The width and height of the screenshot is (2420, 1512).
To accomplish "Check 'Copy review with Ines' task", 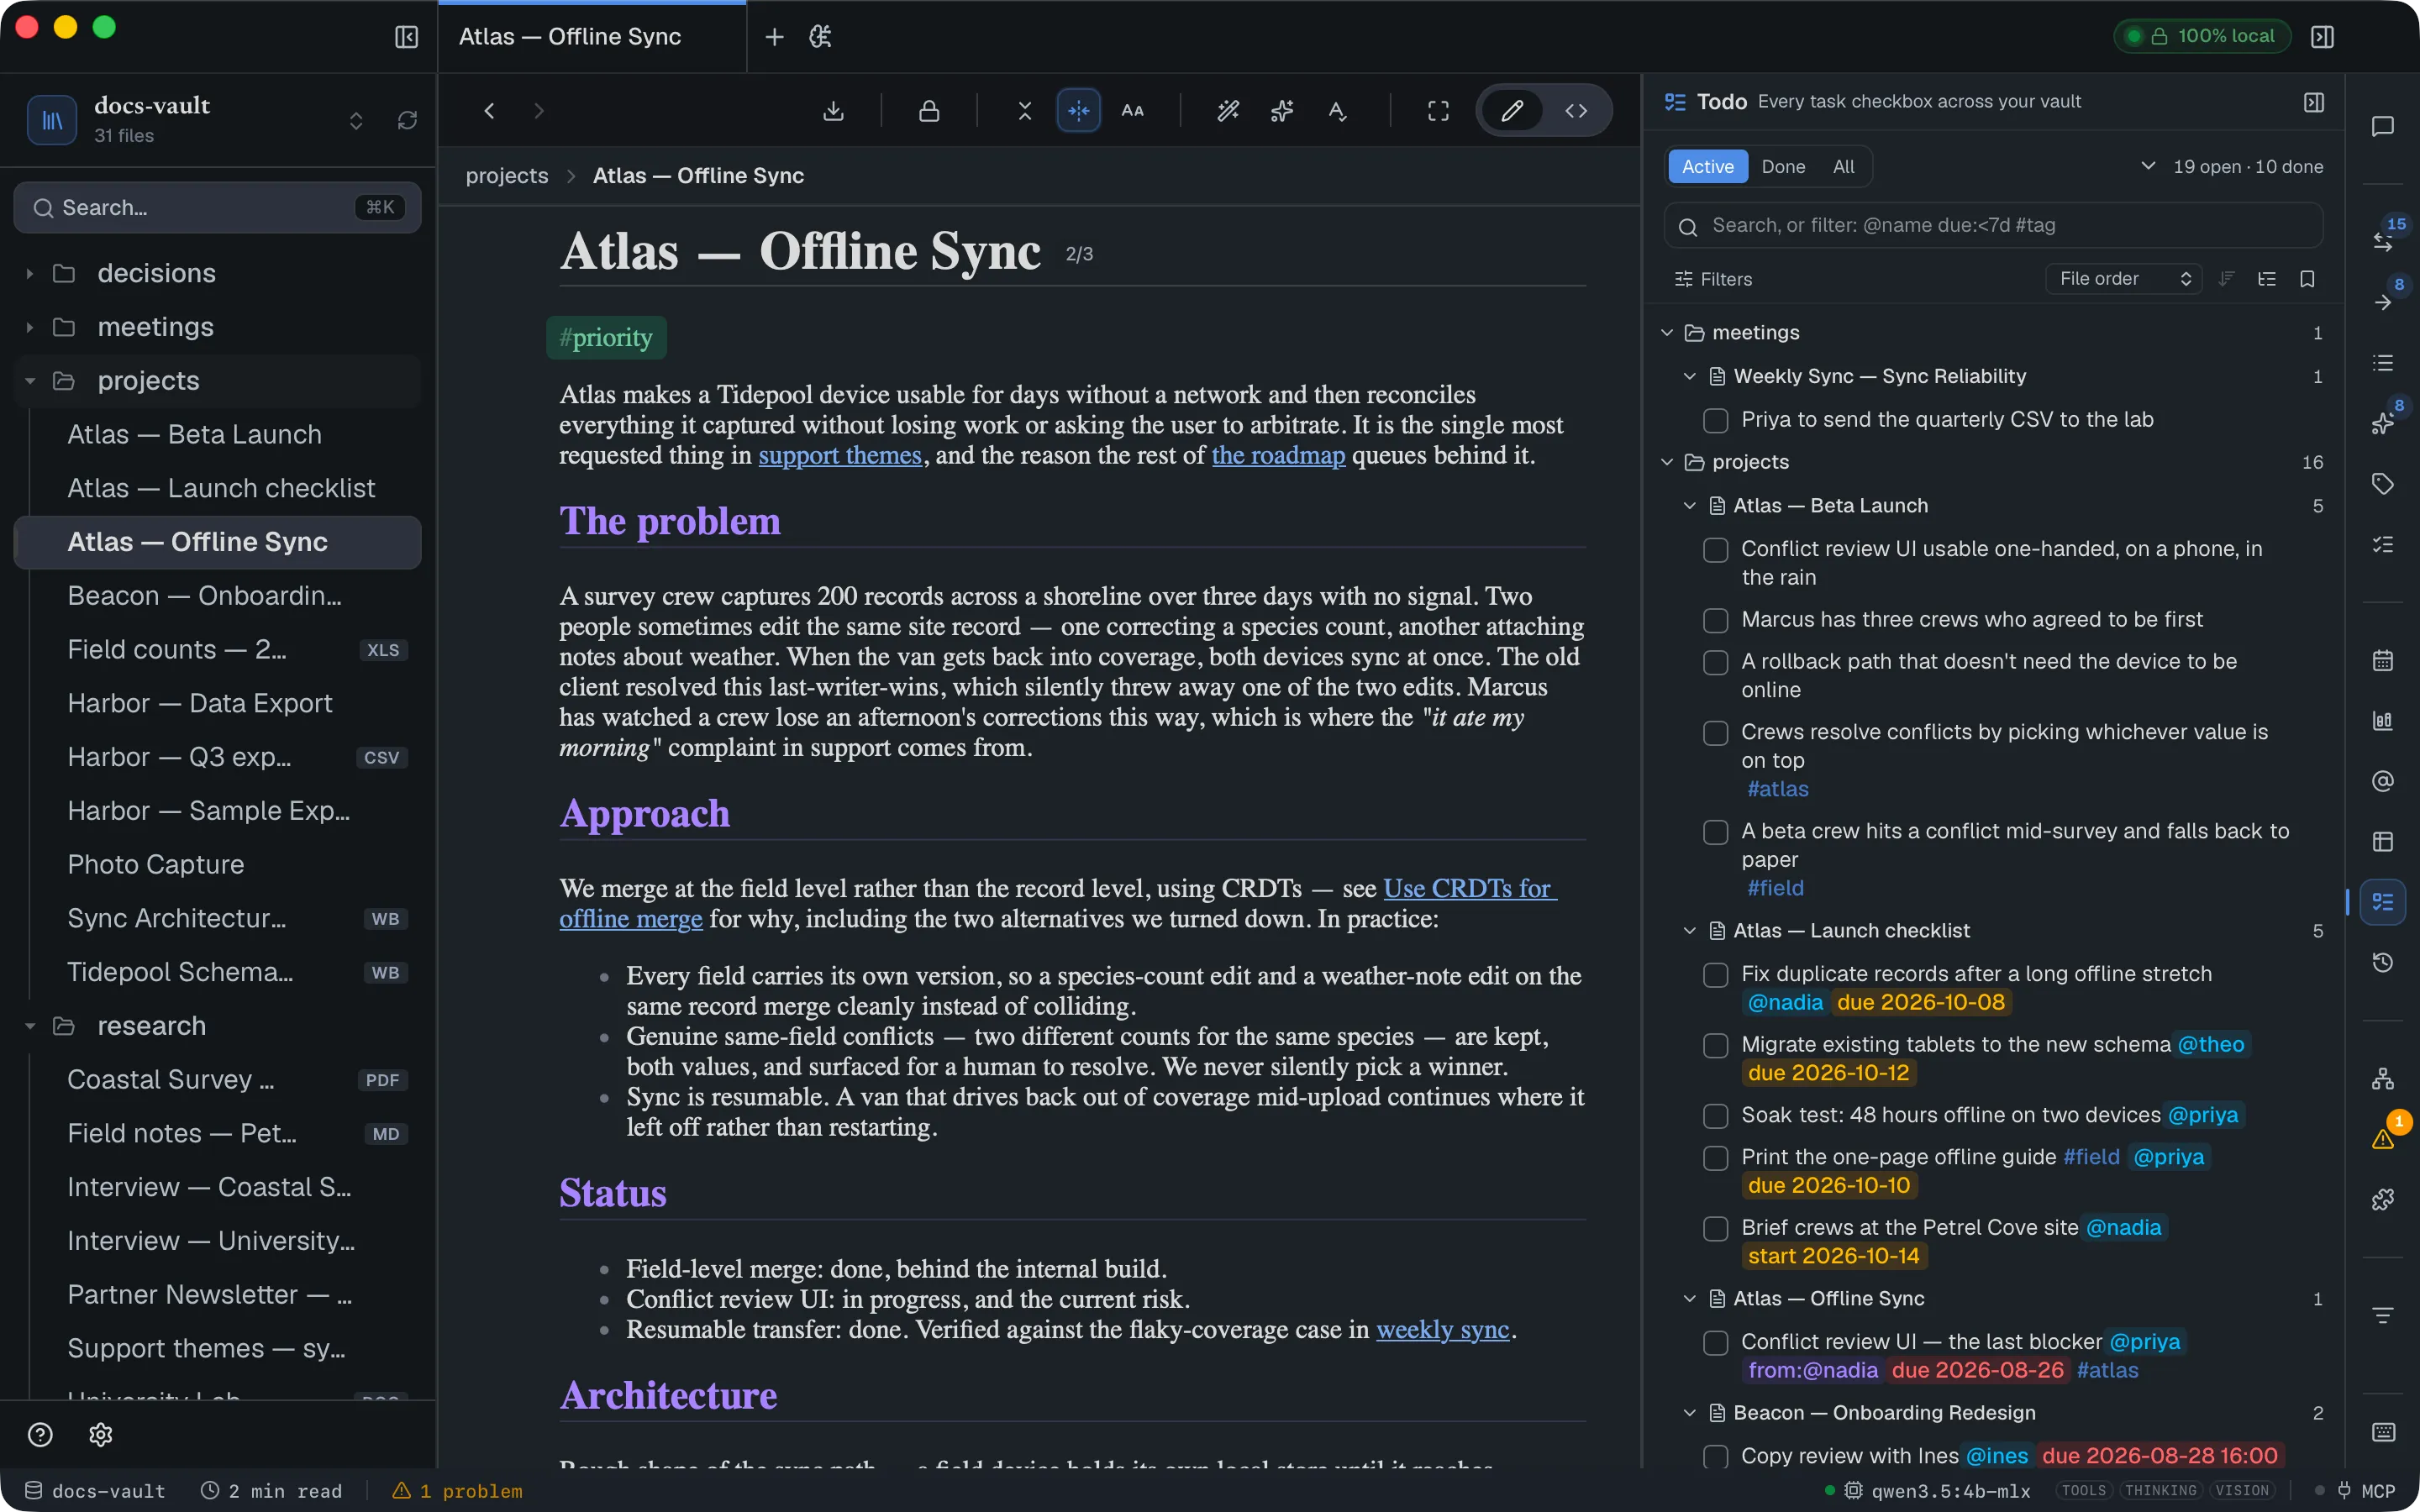I will coord(1716,1456).
